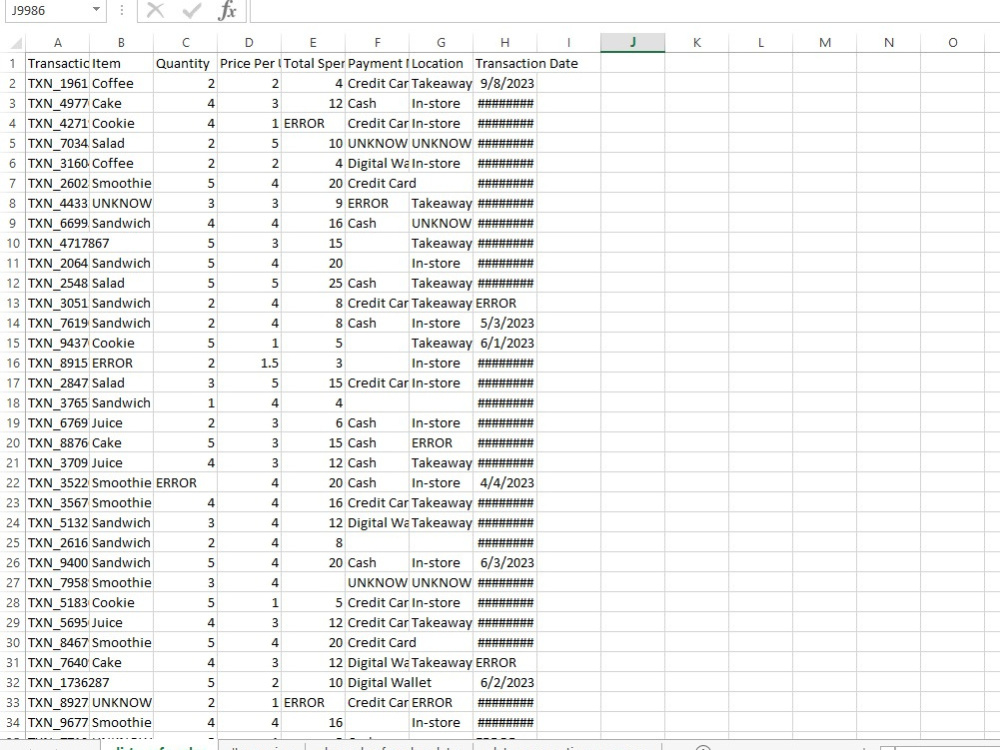Select column I header

[x=568, y=43]
